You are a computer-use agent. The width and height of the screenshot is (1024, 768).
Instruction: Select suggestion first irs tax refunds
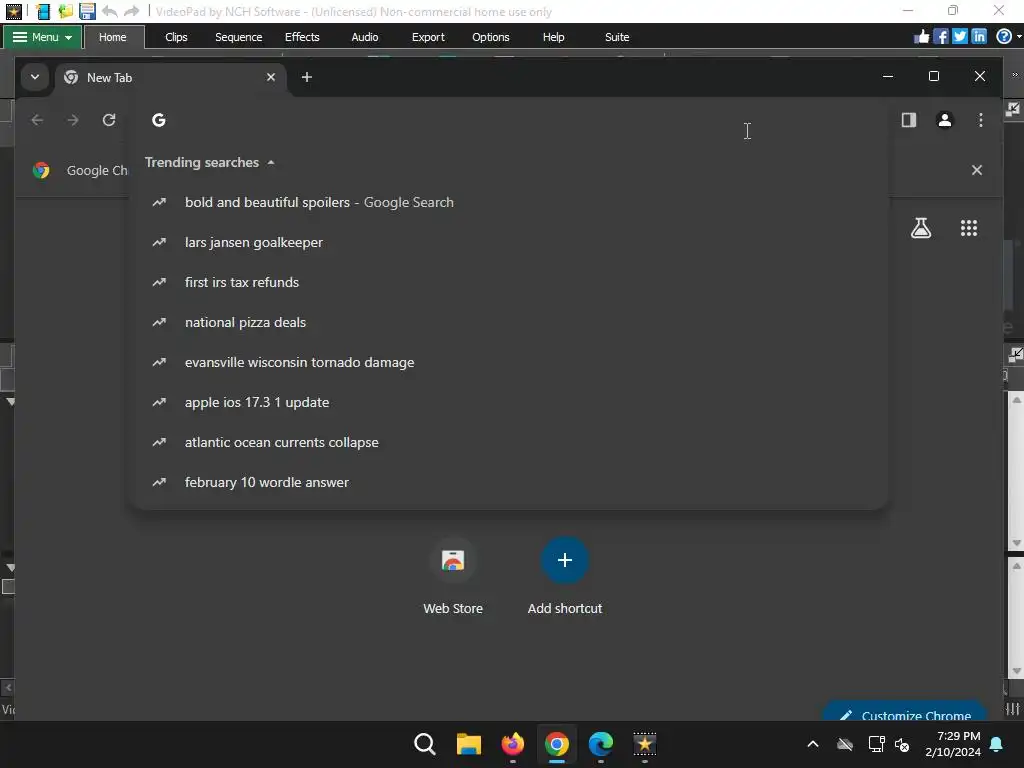tap(509, 282)
